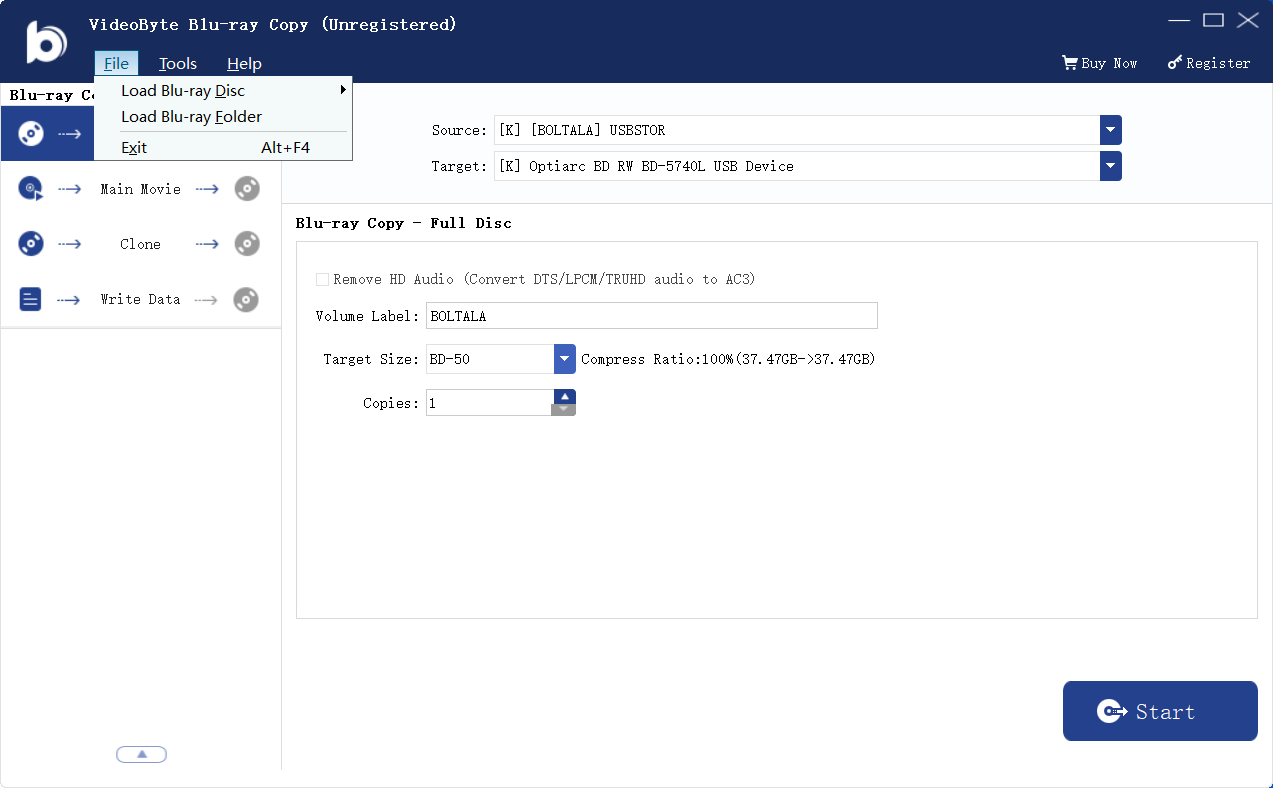
Task: Click the shopping cart Buy Now icon
Action: [x=1072, y=62]
